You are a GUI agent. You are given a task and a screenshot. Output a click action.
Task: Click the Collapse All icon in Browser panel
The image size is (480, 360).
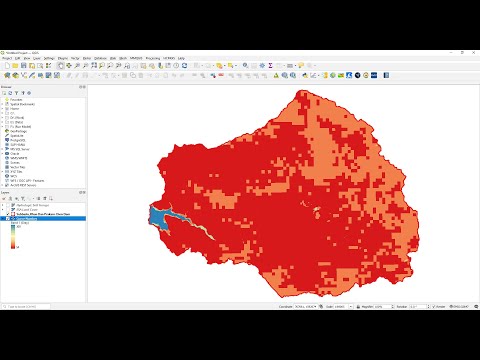(x=23, y=93)
